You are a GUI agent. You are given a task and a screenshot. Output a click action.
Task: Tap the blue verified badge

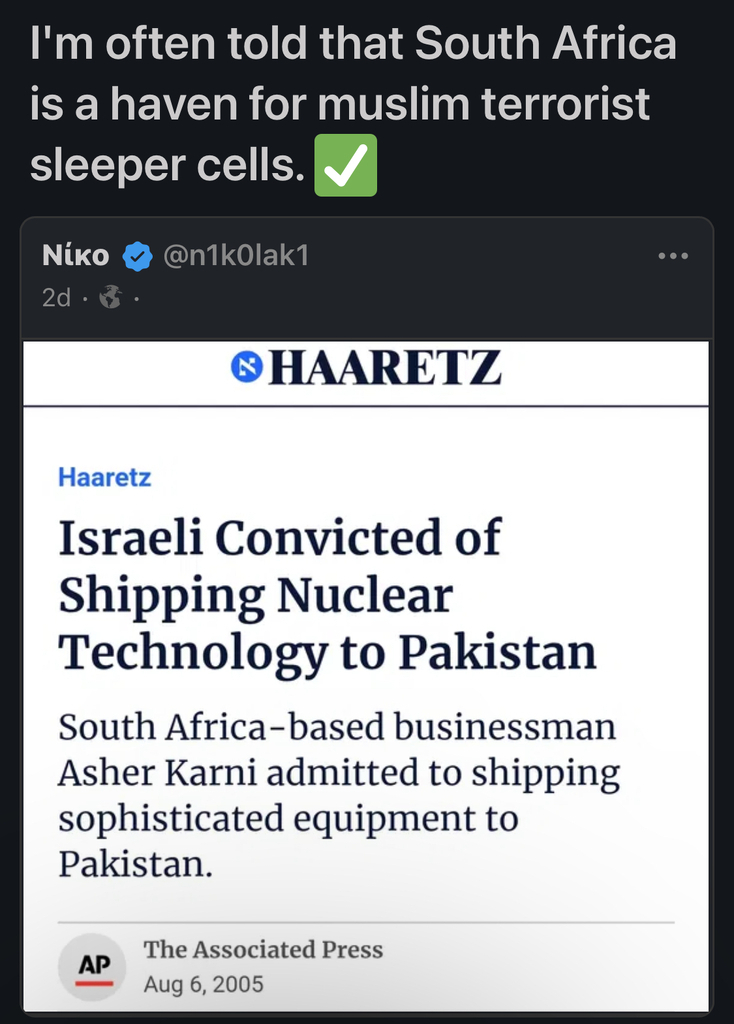click(x=137, y=257)
